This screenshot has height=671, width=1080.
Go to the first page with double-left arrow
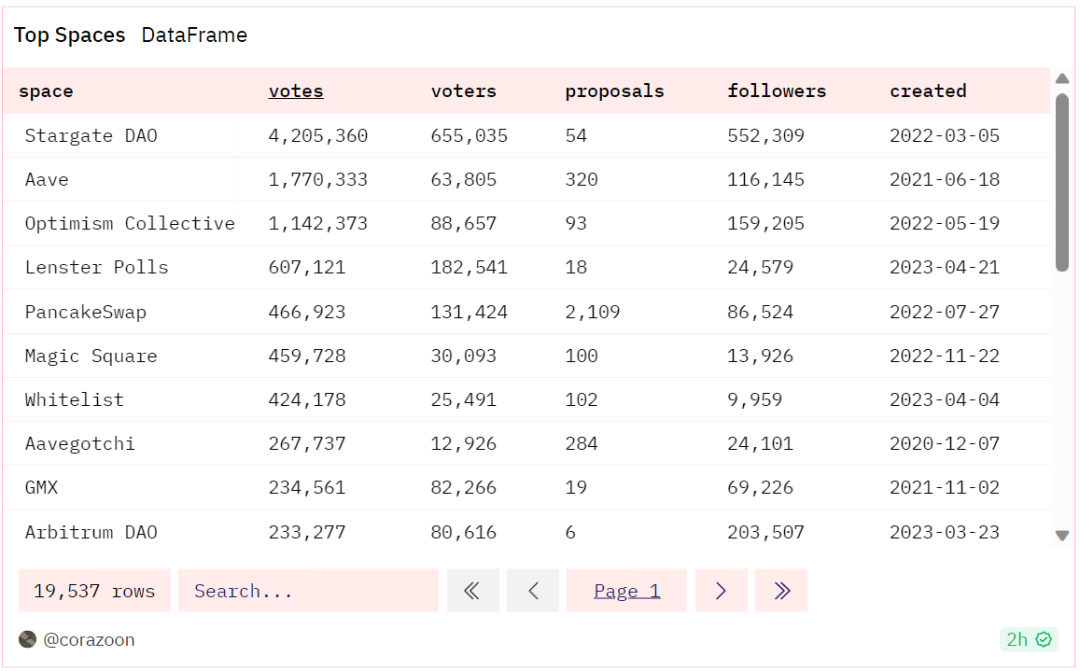[x=472, y=590]
